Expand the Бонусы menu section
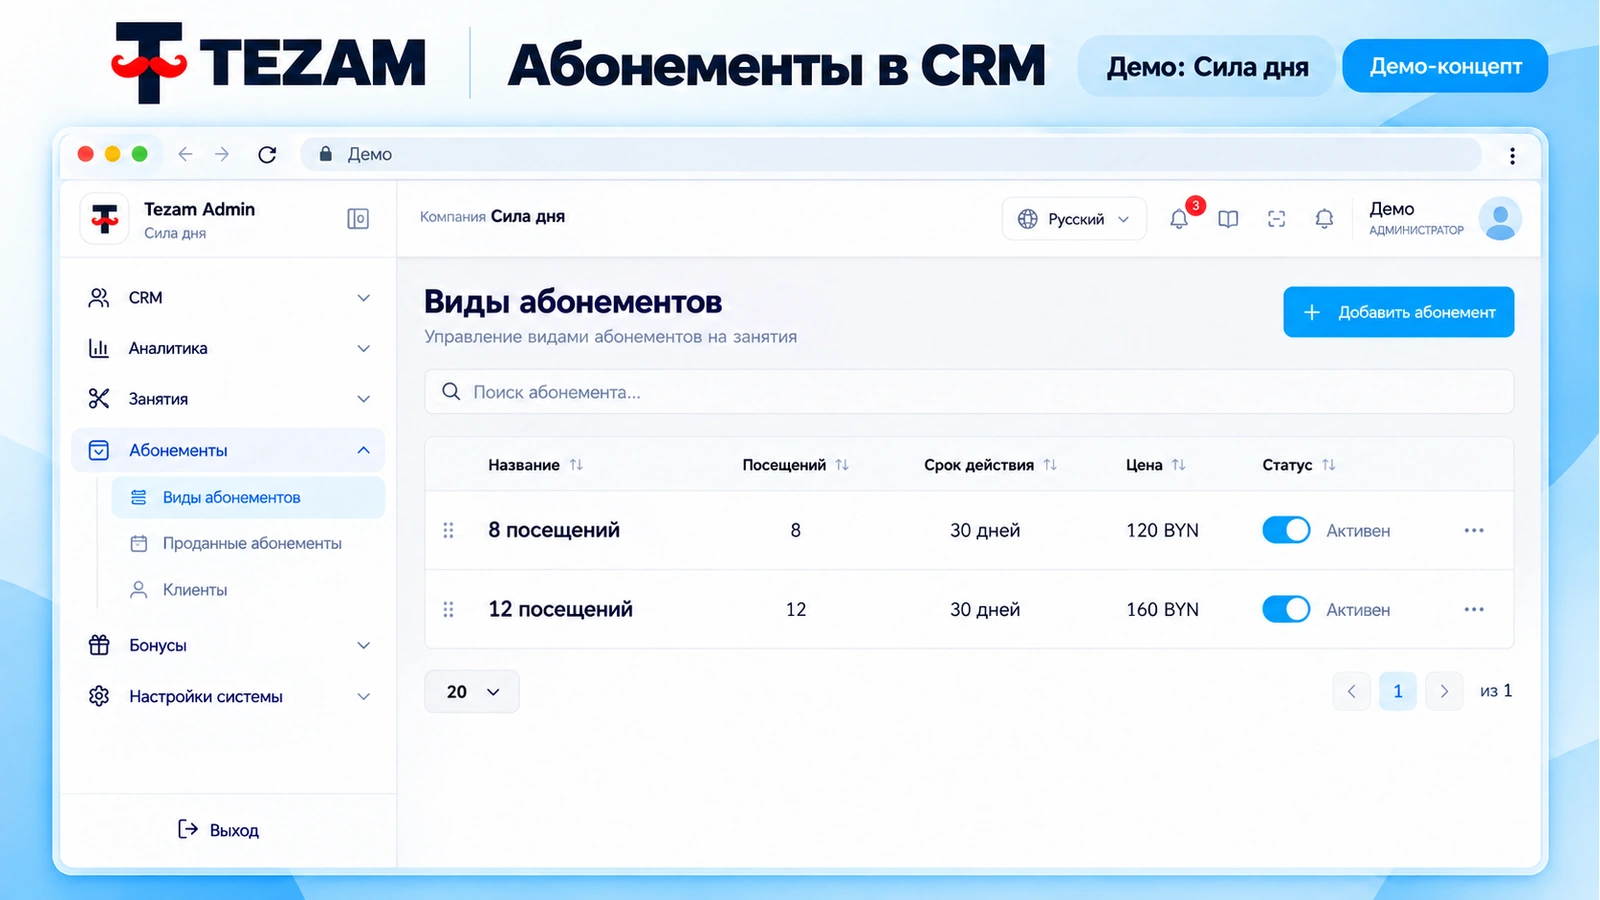Viewport: 1600px width, 900px height. 229,645
